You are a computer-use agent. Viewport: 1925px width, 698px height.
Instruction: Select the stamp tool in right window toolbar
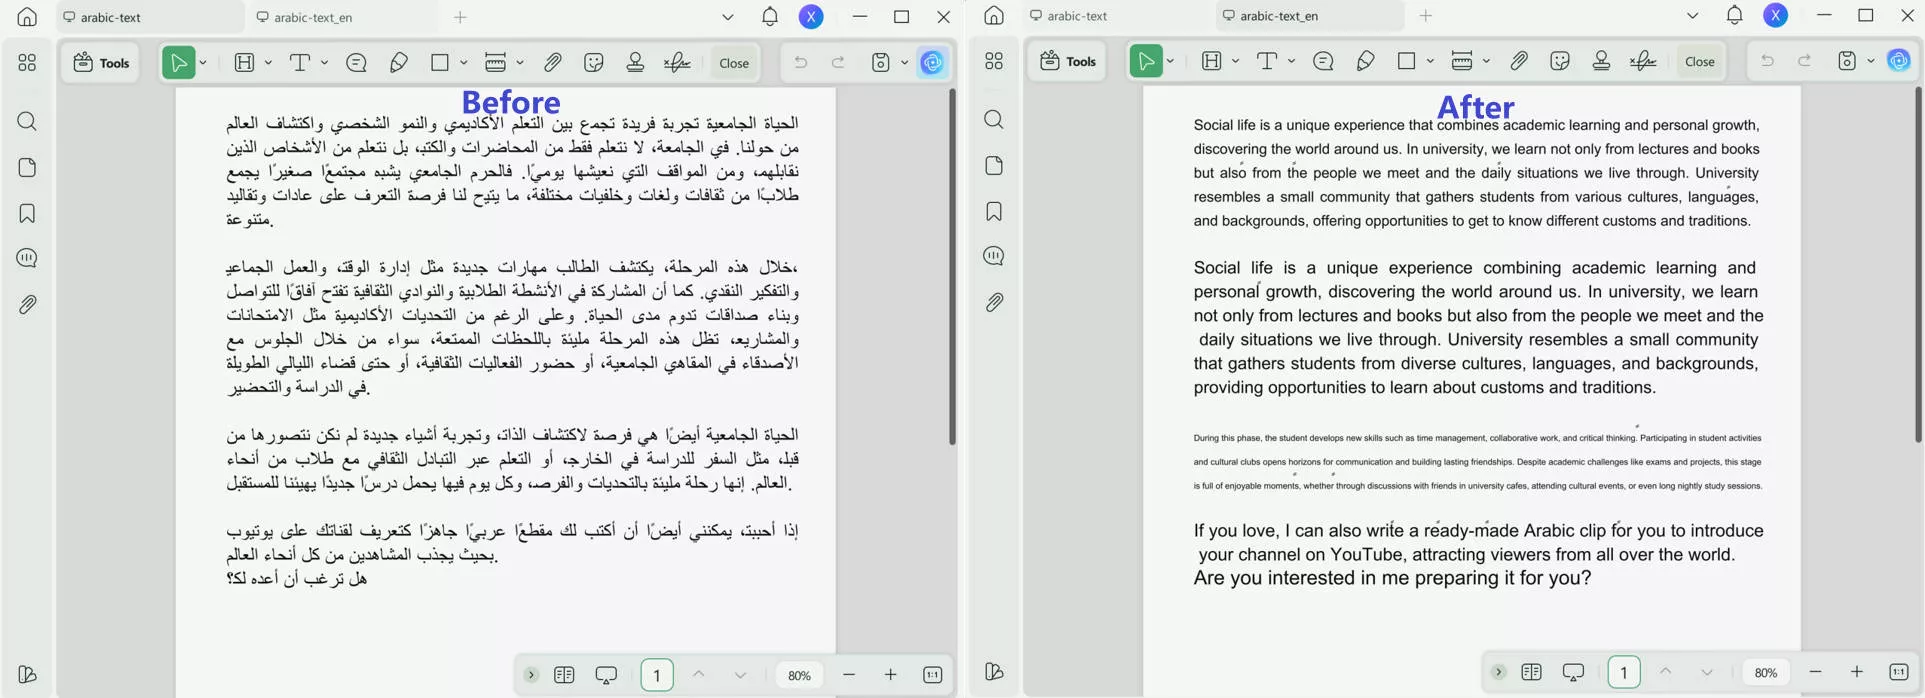tap(1601, 61)
